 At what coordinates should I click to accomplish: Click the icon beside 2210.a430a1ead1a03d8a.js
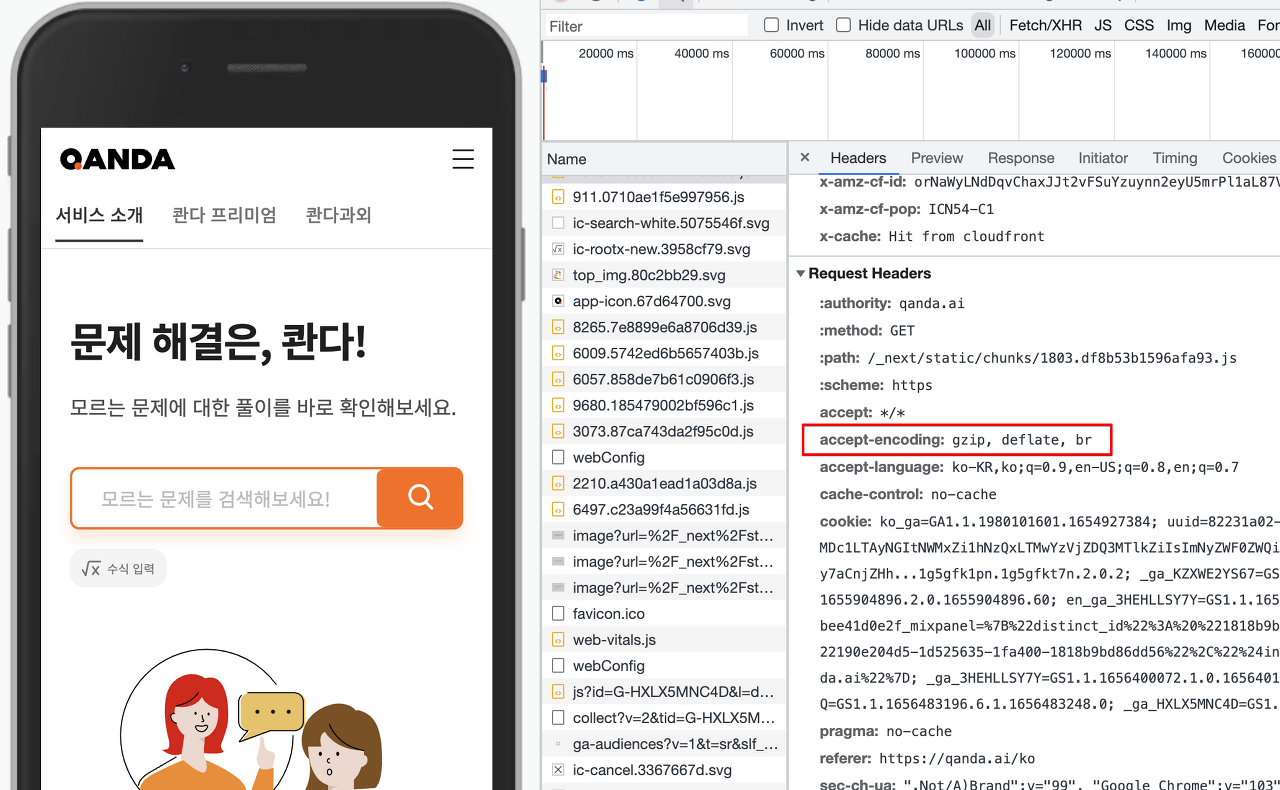pyautogui.click(x=558, y=483)
